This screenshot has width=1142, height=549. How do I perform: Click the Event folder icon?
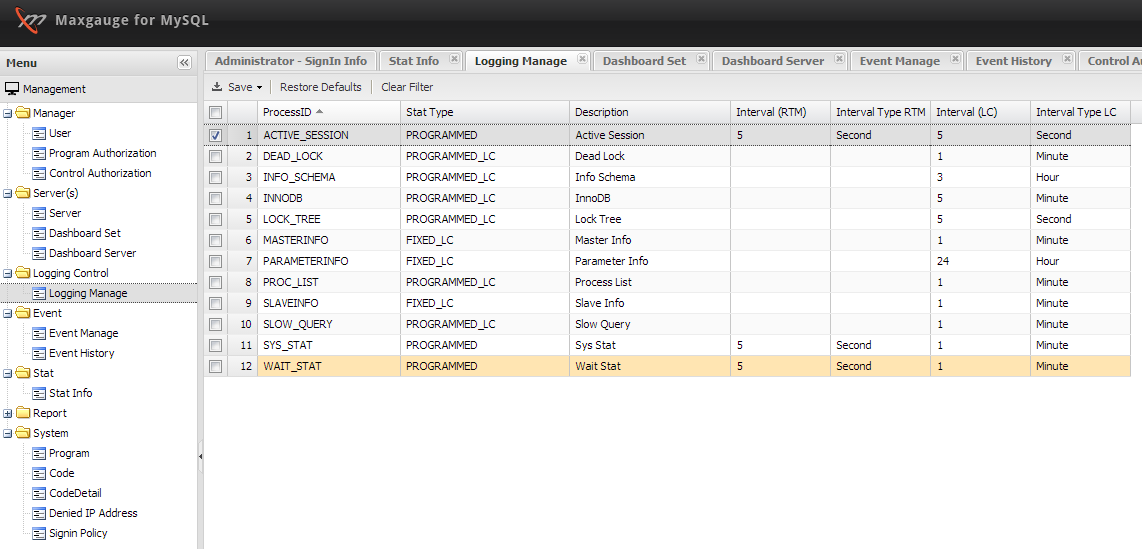23,313
